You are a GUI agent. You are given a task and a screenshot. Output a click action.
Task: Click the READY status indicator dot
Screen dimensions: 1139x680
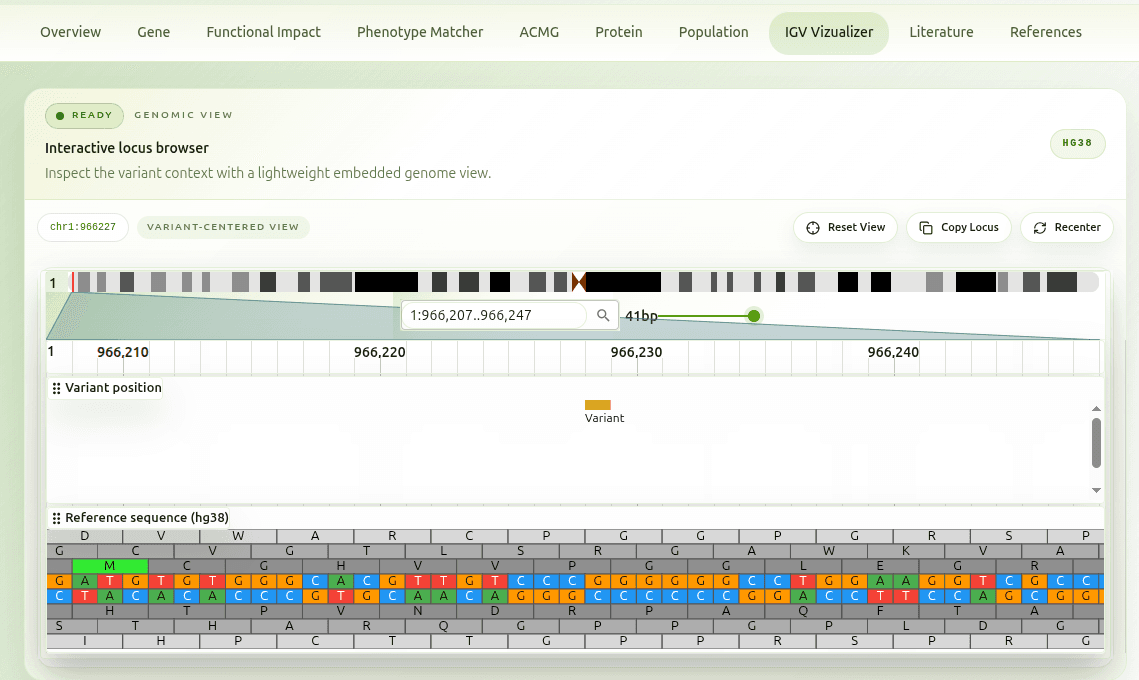coord(61,115)
